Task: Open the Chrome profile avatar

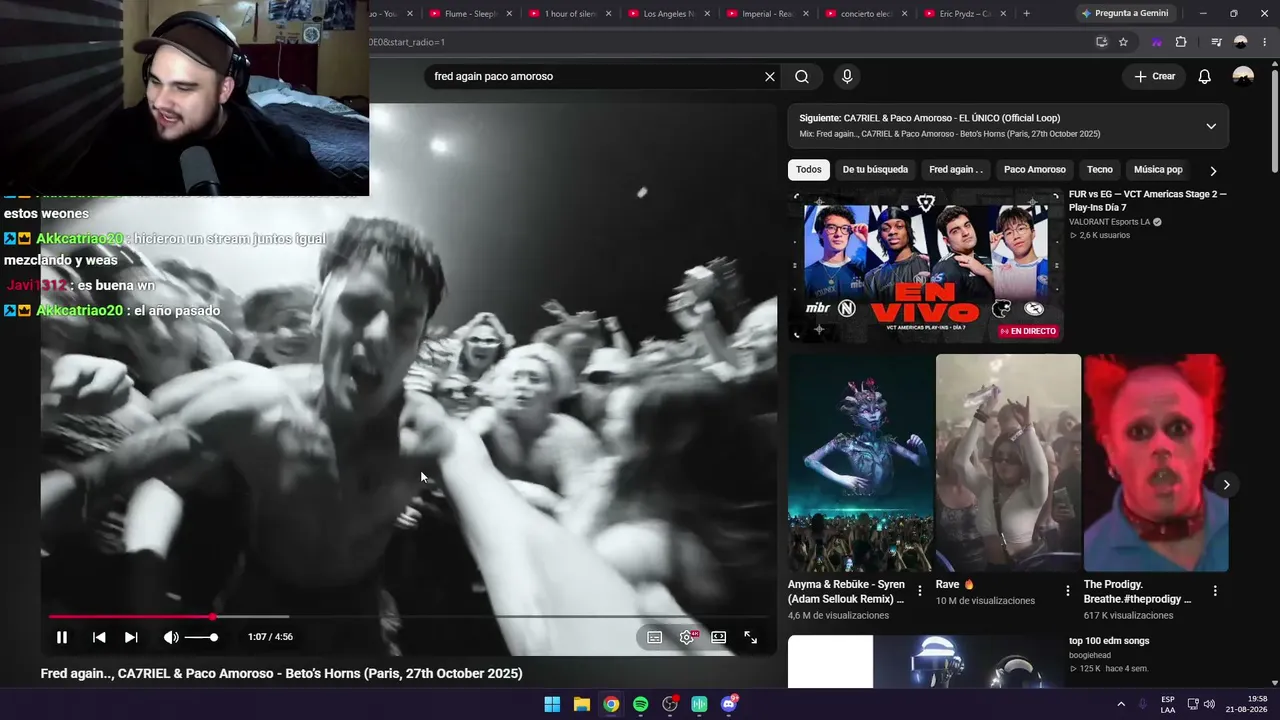Action: click(x=1241, y=42)
